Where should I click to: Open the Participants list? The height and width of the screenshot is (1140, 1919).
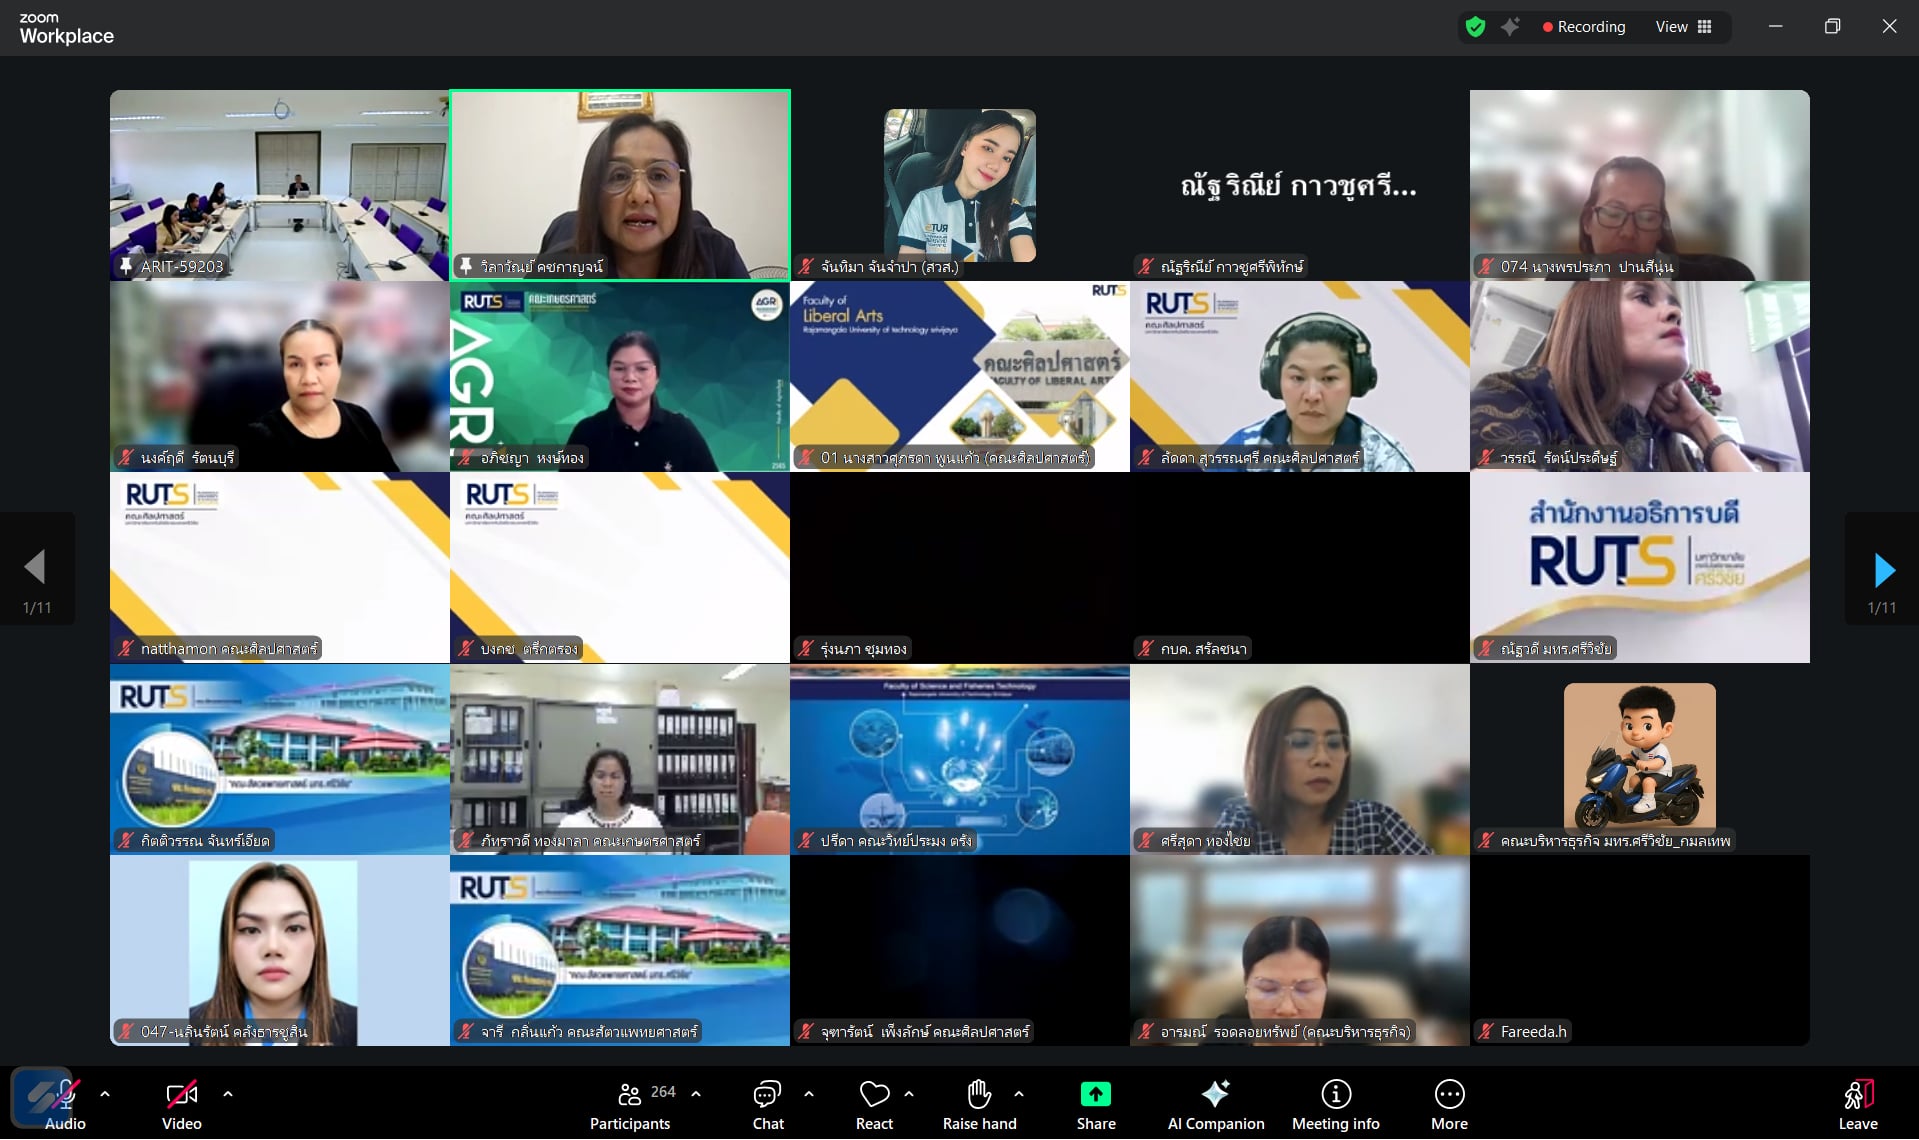point(631,1103)
